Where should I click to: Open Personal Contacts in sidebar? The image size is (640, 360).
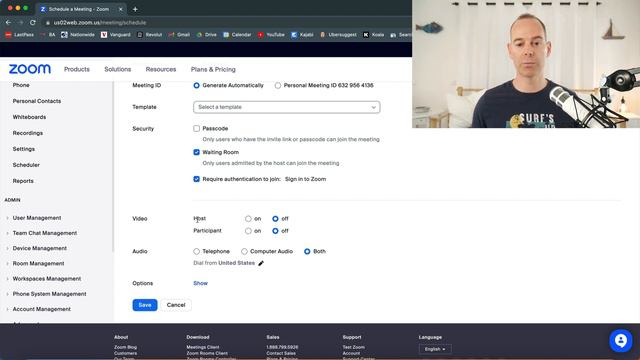tap(37, 101)
